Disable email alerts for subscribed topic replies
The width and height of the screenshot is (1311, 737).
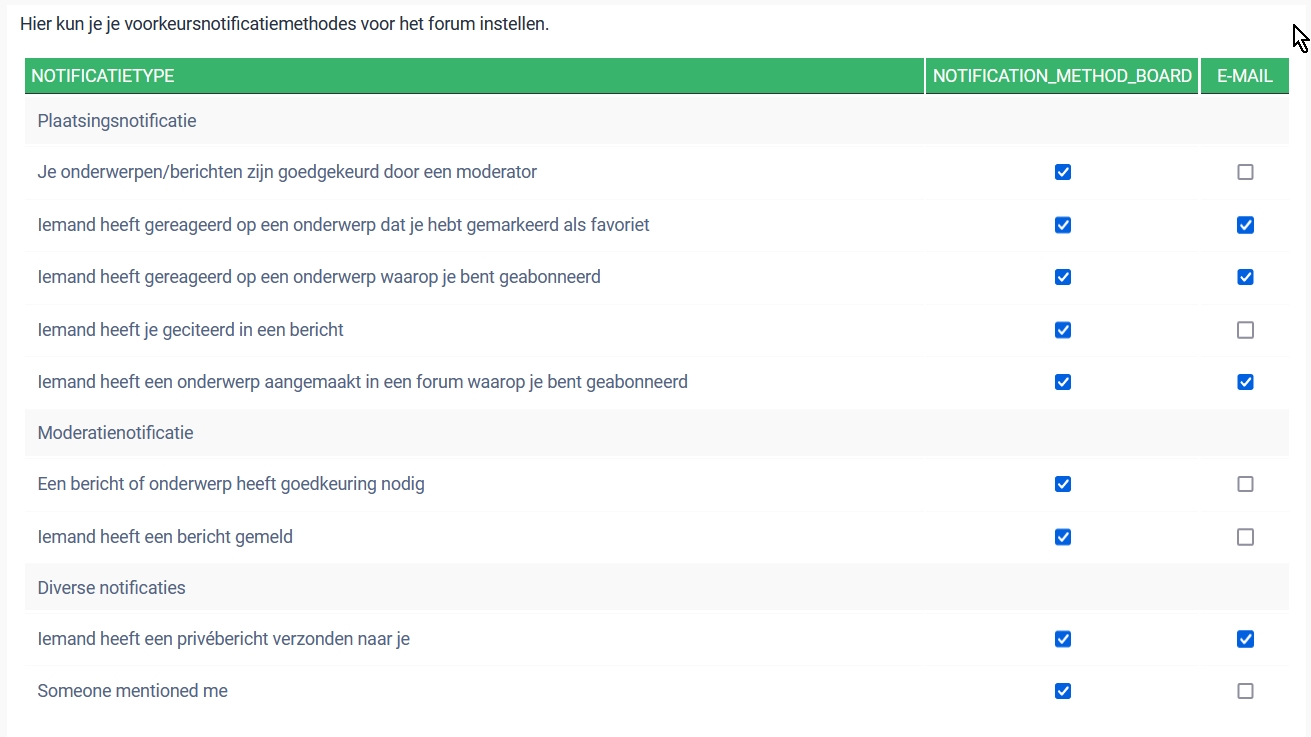pos(1245,277)
